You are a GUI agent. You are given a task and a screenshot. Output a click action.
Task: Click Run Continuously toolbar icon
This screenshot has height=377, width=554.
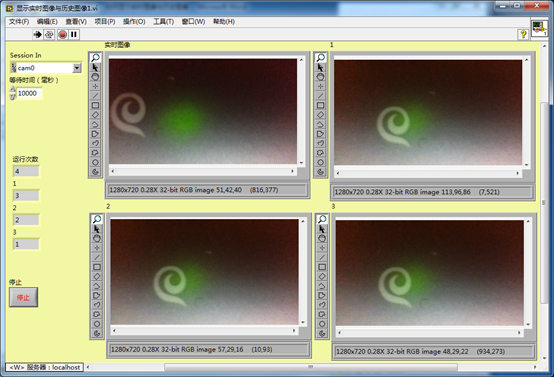[49, 34]
